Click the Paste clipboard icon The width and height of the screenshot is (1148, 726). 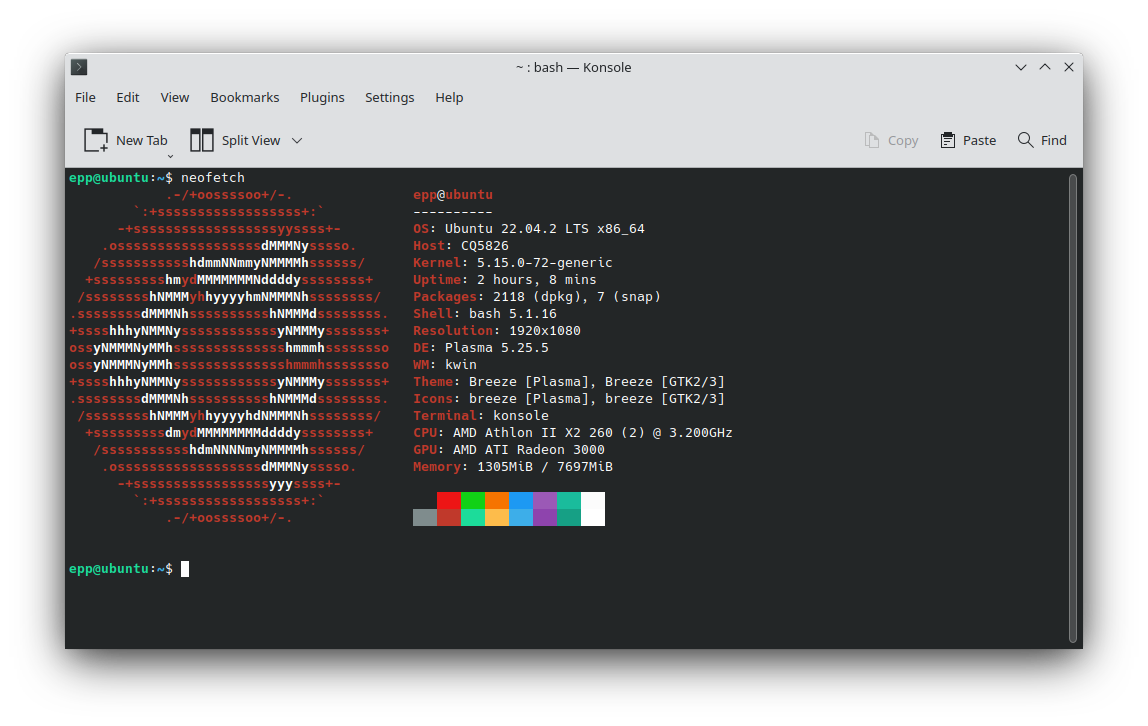click(x=947, y=140)
